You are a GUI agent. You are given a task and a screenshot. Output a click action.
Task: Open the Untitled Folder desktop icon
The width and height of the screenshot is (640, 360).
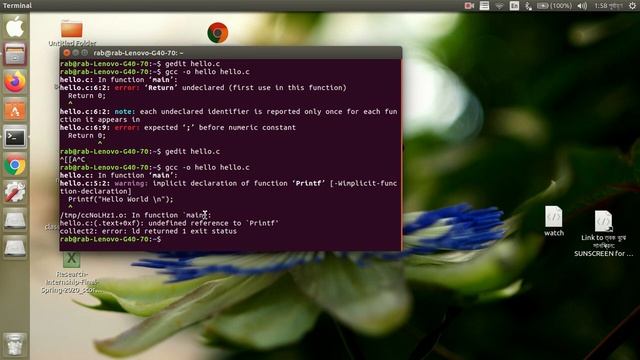coord(72,32)
